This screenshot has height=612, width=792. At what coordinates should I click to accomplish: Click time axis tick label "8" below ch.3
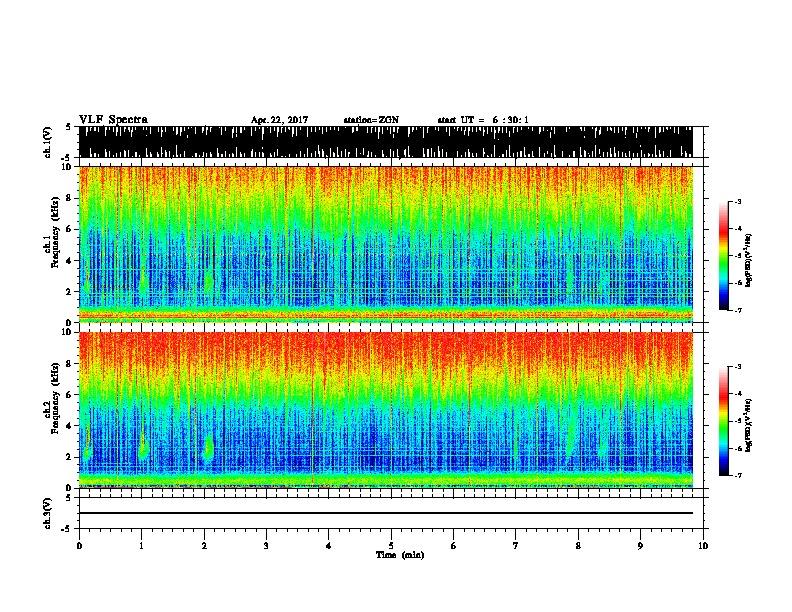pyautogui.click(x=578, y=546)
